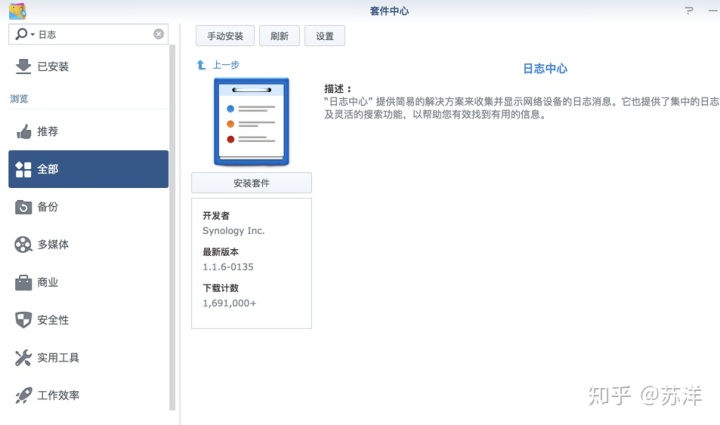Image resolution: width=720 pixels, height=425 pixels.
Task: Click the 实用工具 wrench icon
Action: pyautogui.click(x=23, y=358)
